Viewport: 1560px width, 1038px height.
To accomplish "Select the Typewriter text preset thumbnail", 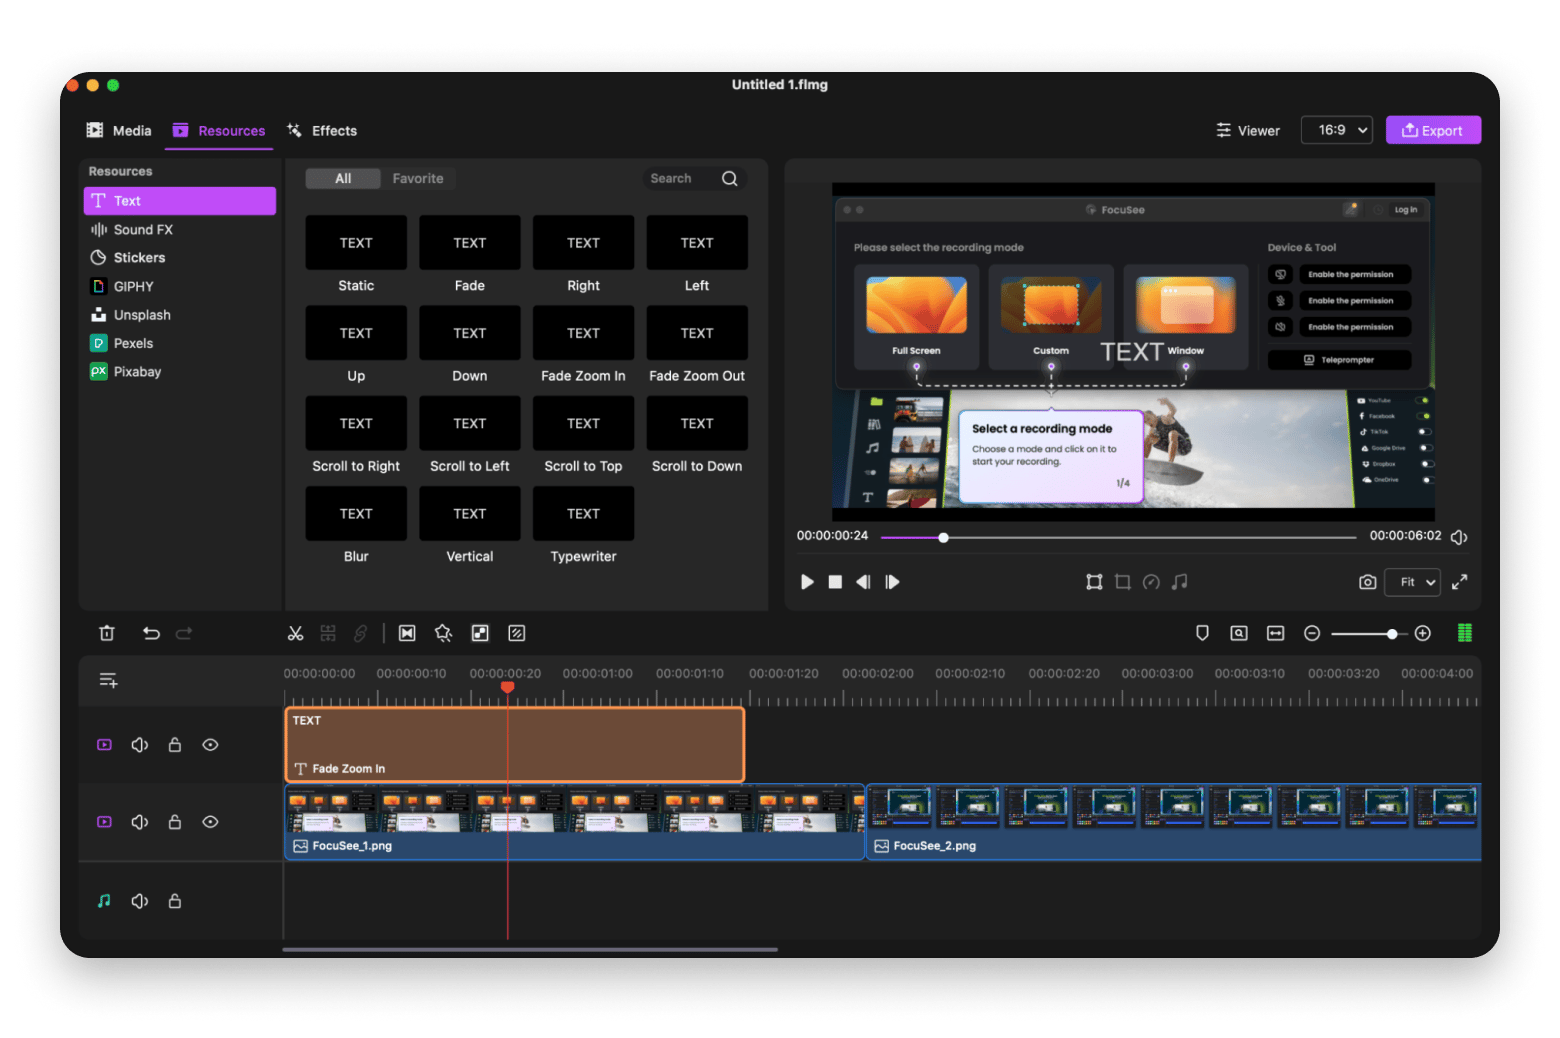I will pos(583,514).
